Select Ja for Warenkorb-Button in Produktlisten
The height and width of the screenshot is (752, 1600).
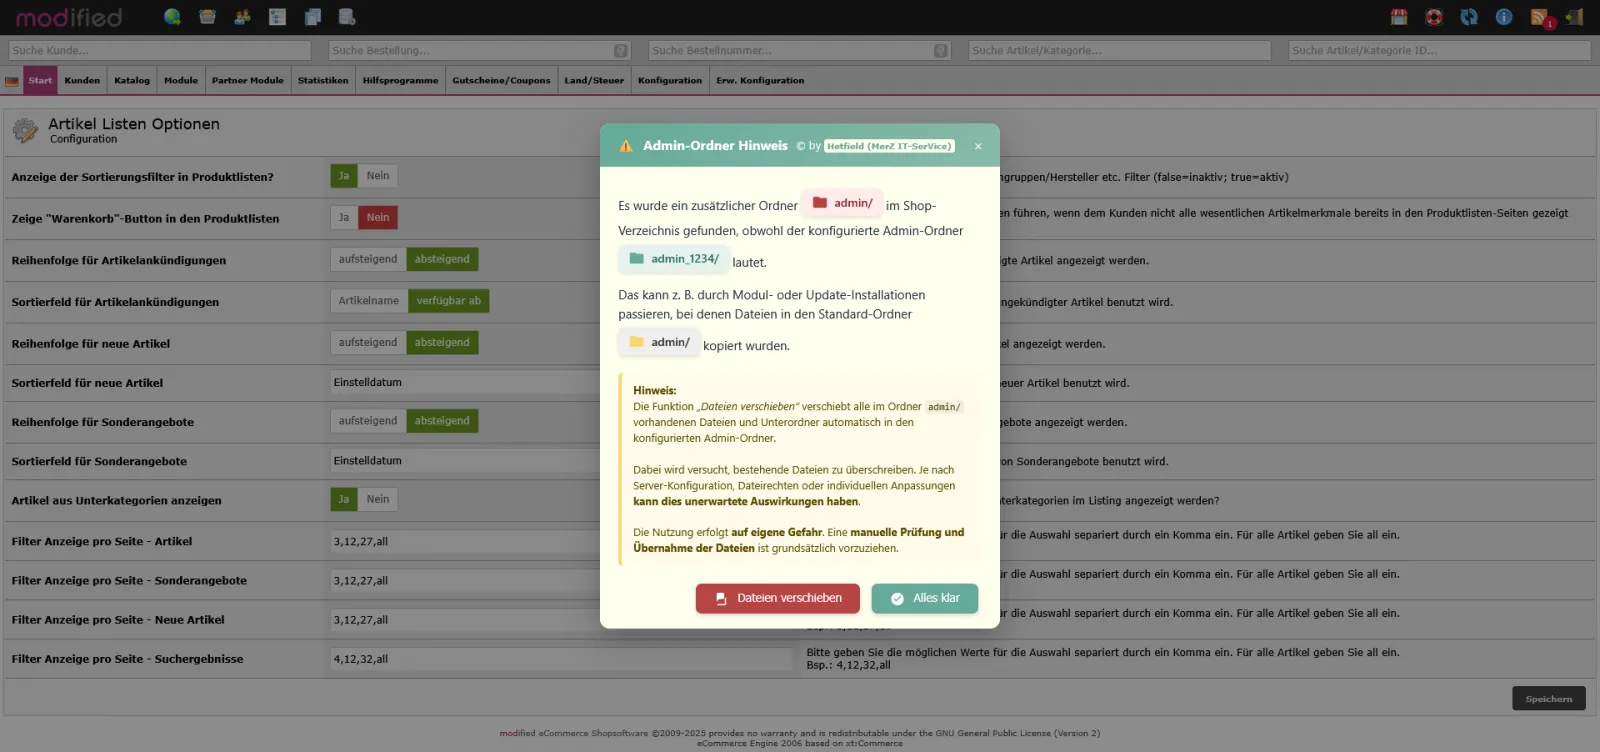(343, 217)
